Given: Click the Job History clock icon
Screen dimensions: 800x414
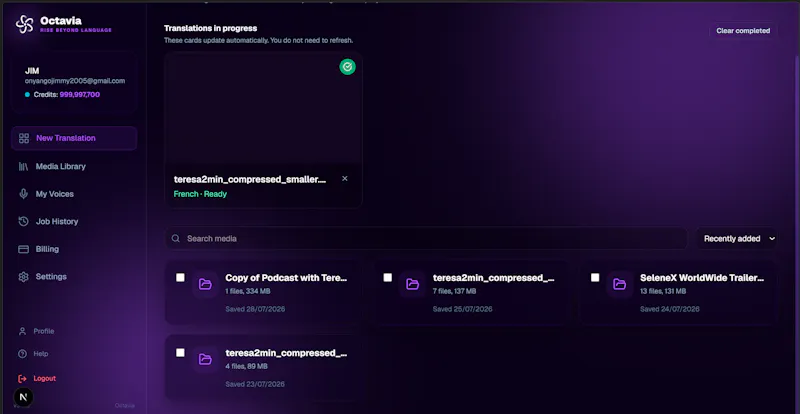Looking at the screenshot, I should 23,222.
